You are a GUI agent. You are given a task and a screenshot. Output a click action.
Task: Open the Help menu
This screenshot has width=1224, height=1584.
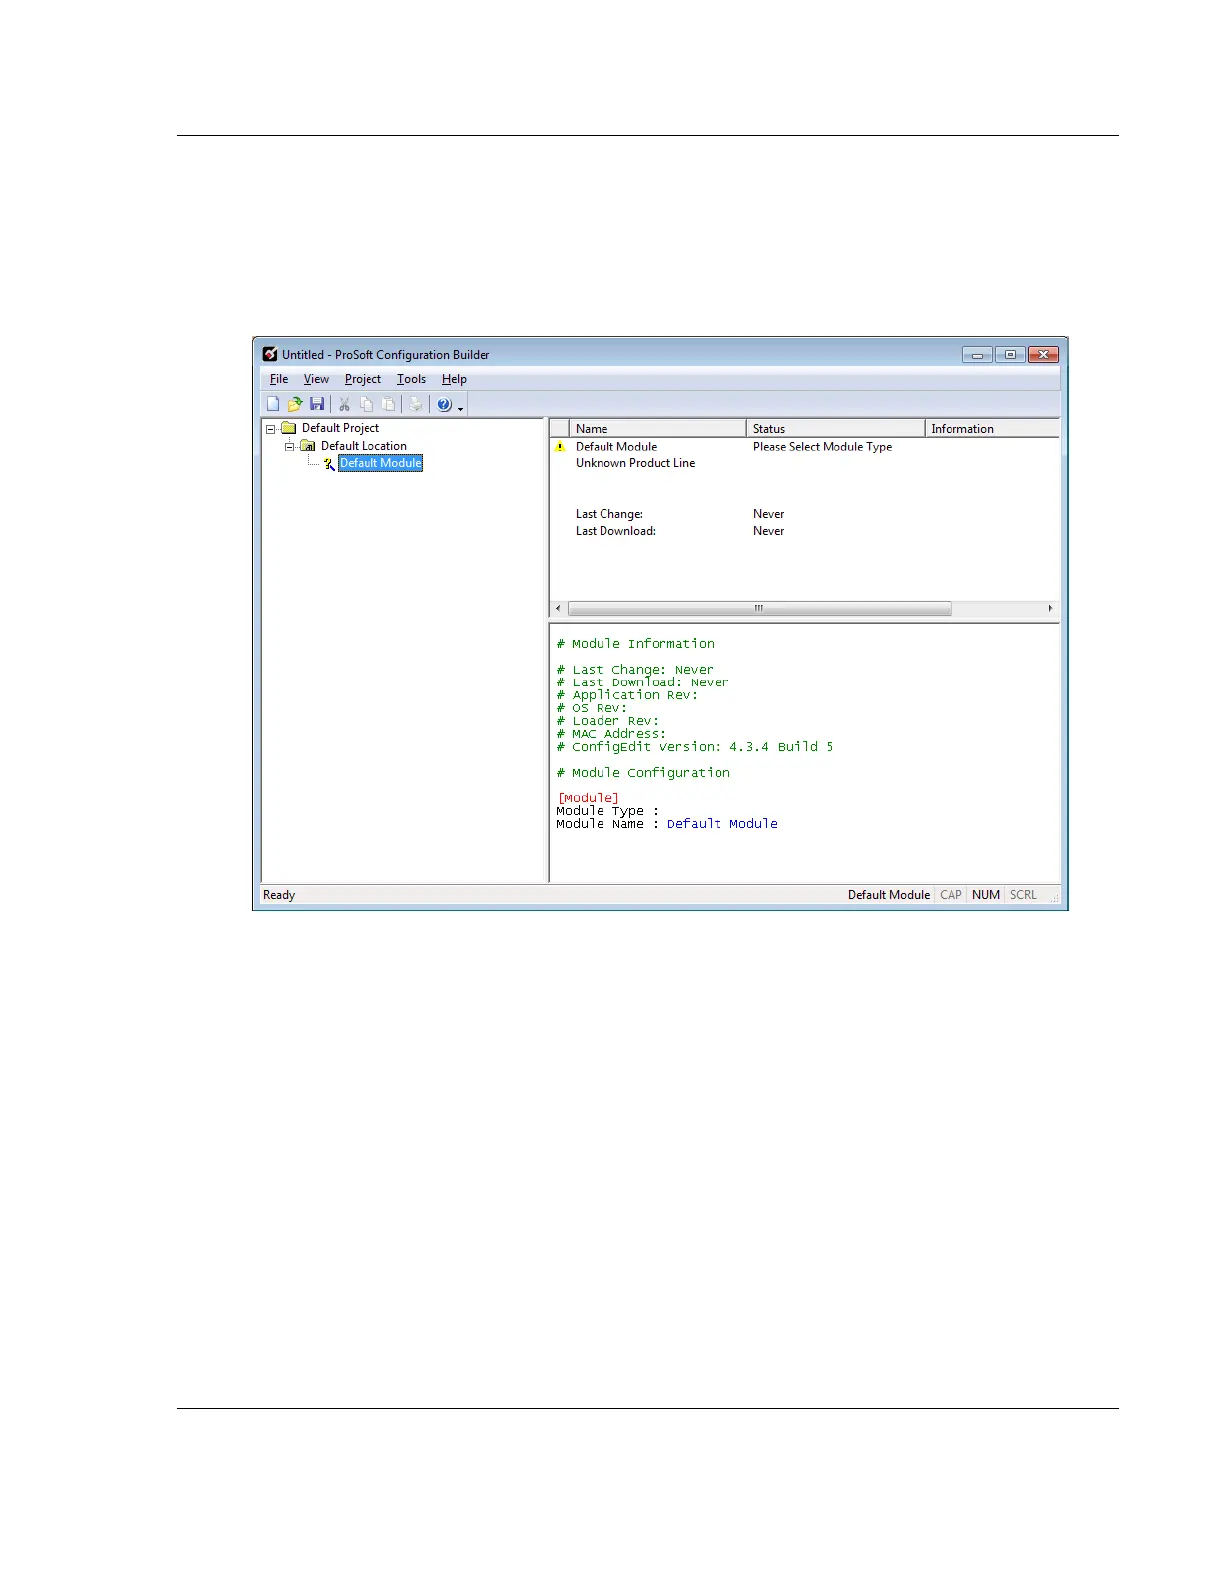(454, 379)
